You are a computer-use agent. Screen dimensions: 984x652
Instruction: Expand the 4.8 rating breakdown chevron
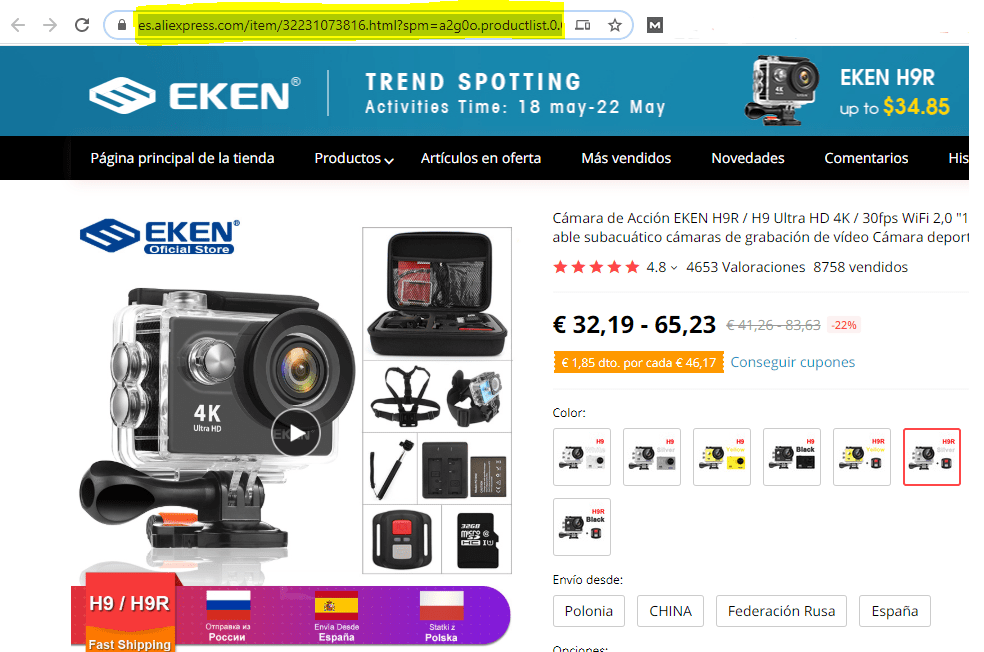point(674,268)
